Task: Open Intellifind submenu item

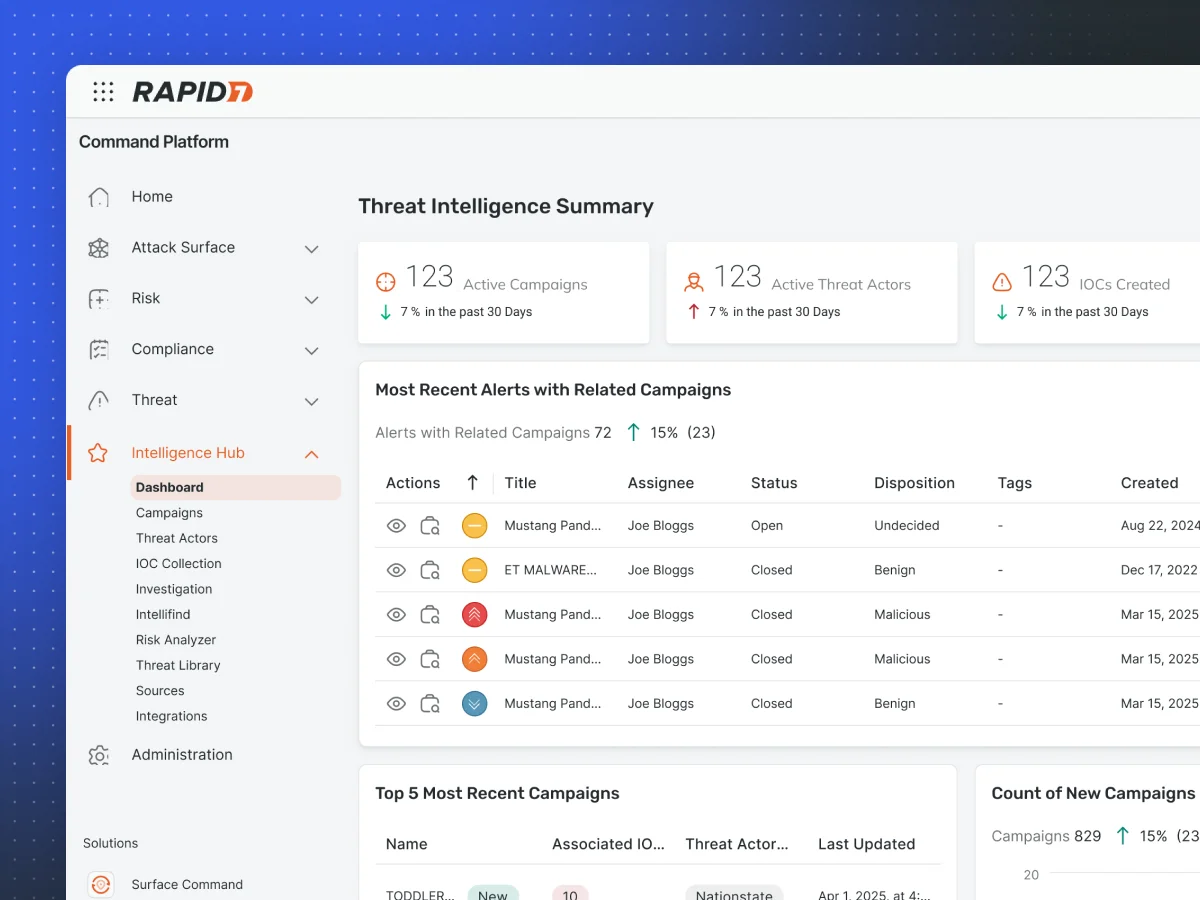Action: (x=163, y=615)
